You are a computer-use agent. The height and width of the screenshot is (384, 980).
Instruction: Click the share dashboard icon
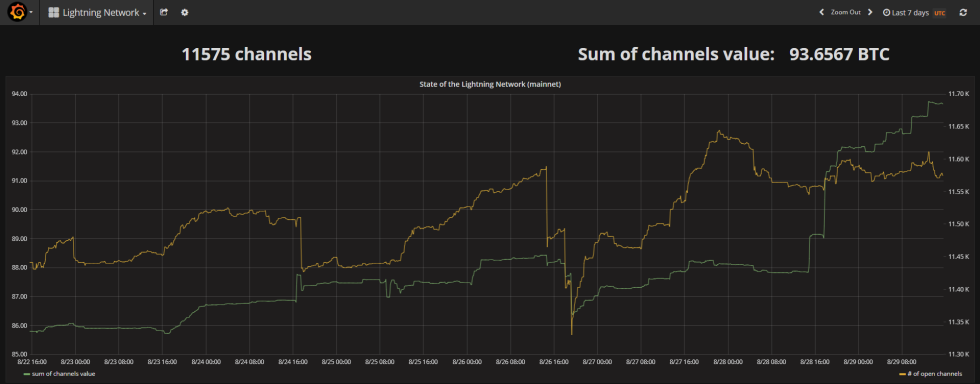[164, 12]
